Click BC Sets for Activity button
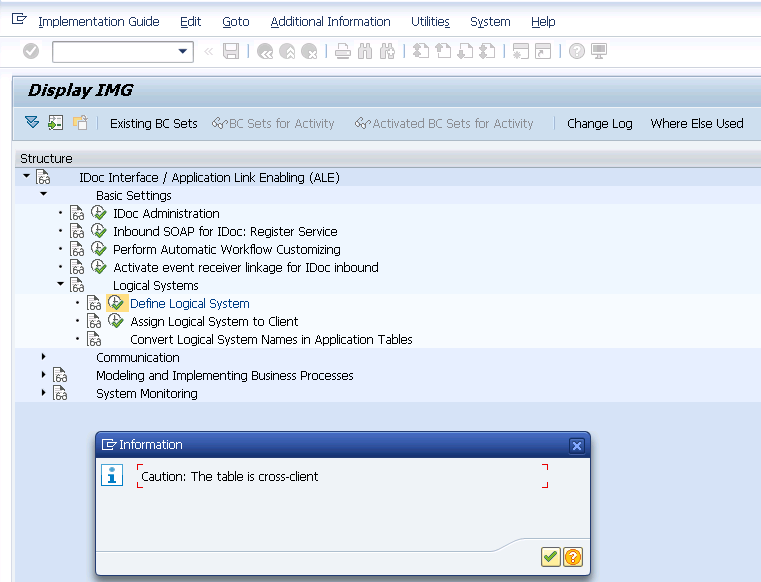The image size is (761, 582). pos(273,124)
